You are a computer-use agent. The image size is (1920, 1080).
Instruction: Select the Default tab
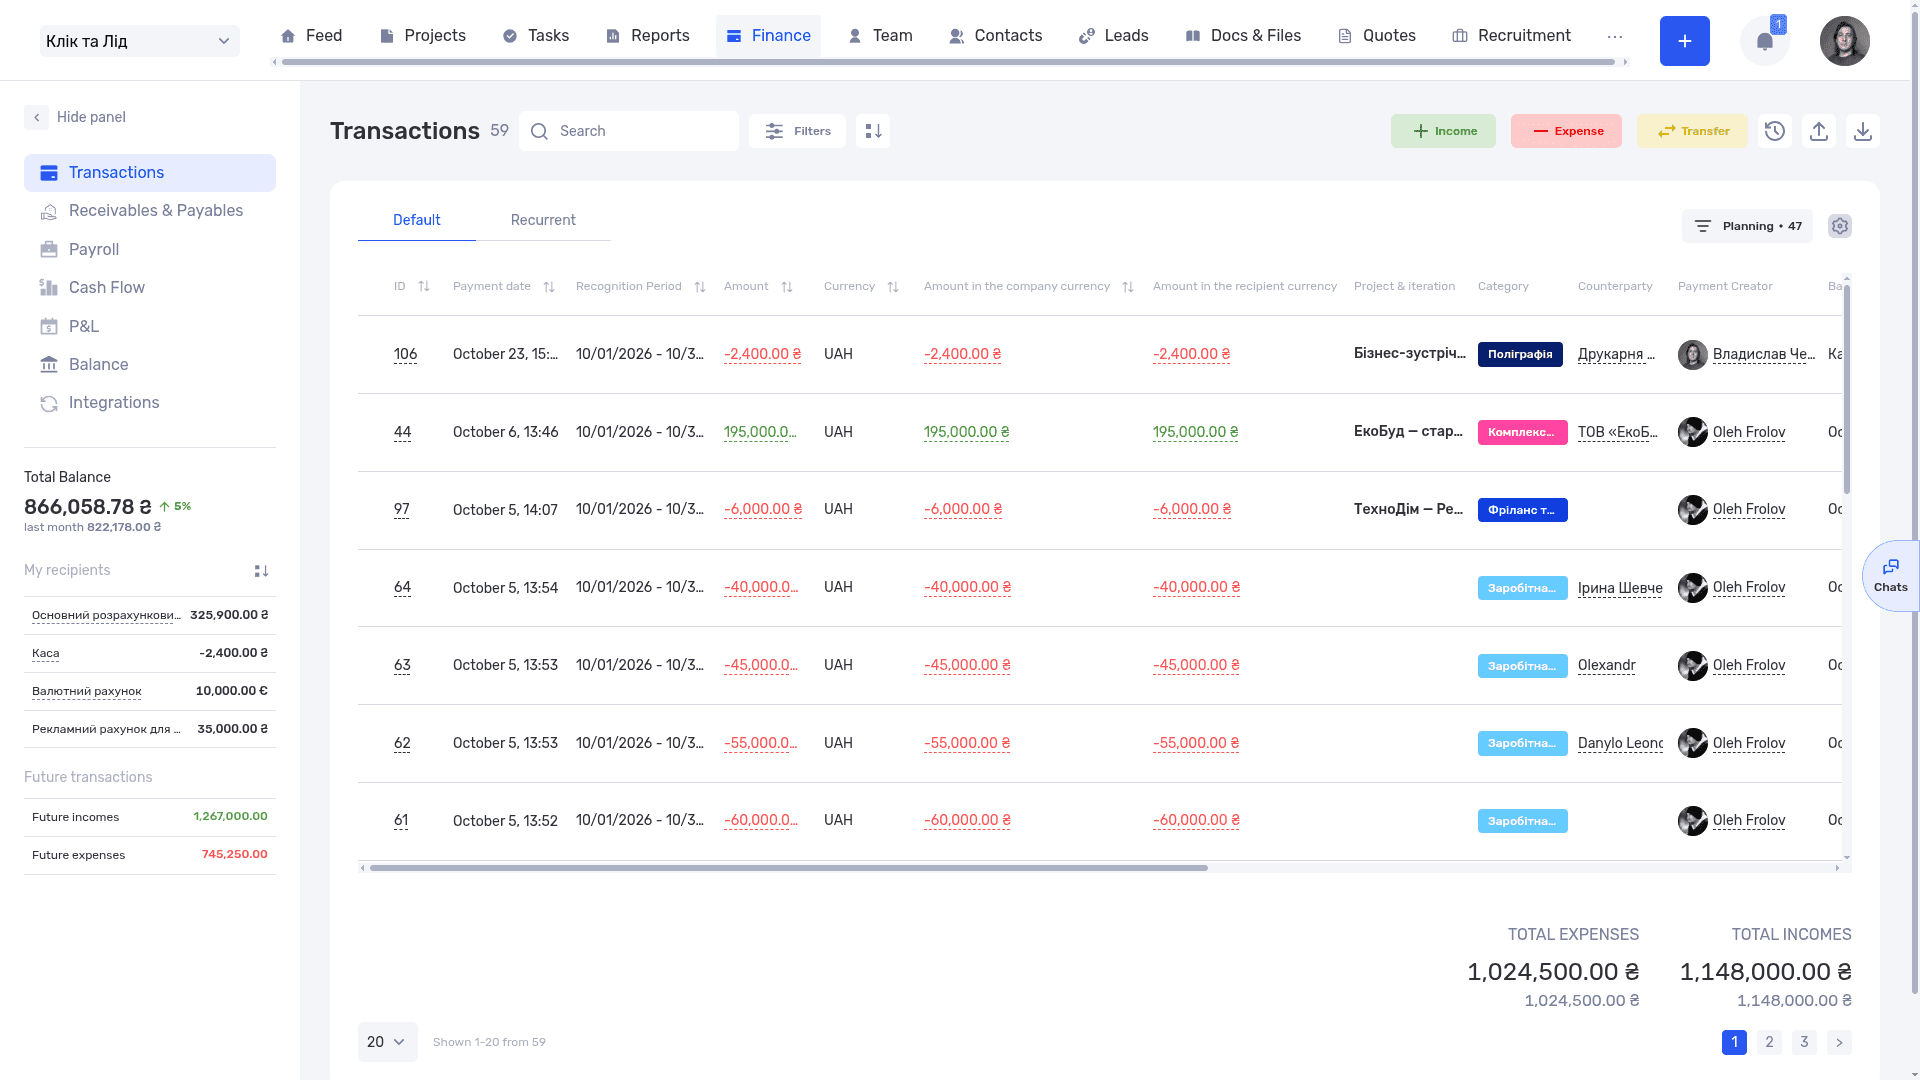point(416,220)
